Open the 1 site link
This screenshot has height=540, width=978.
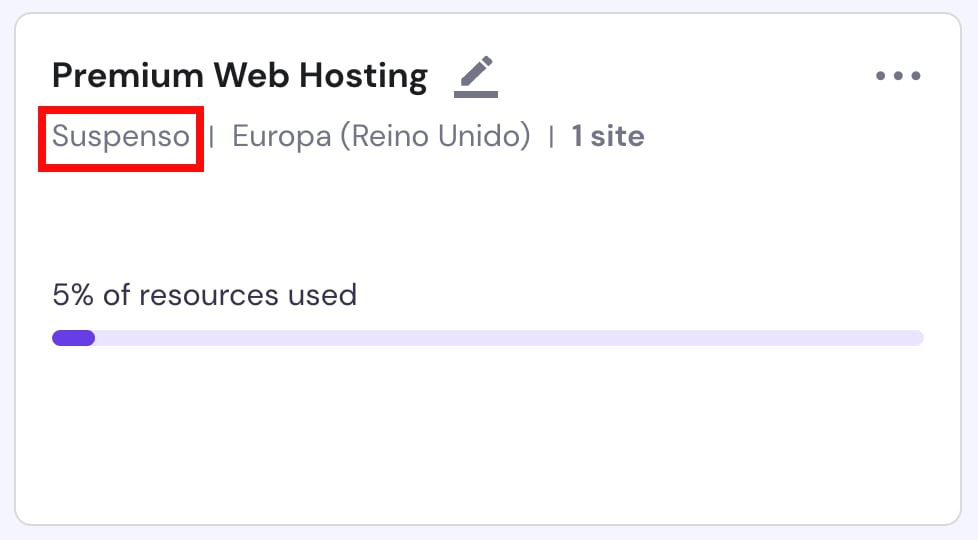[607, 136]
